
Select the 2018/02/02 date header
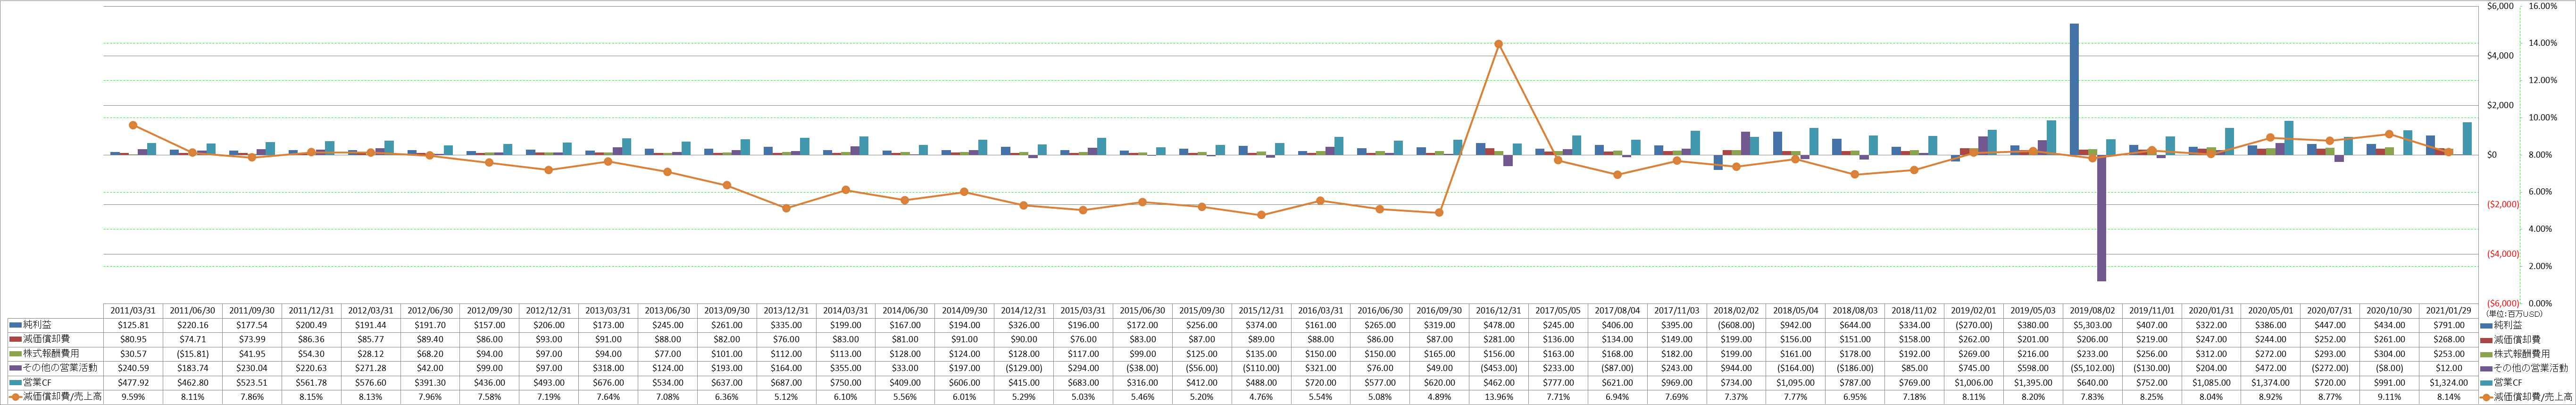coord(1736,311)
